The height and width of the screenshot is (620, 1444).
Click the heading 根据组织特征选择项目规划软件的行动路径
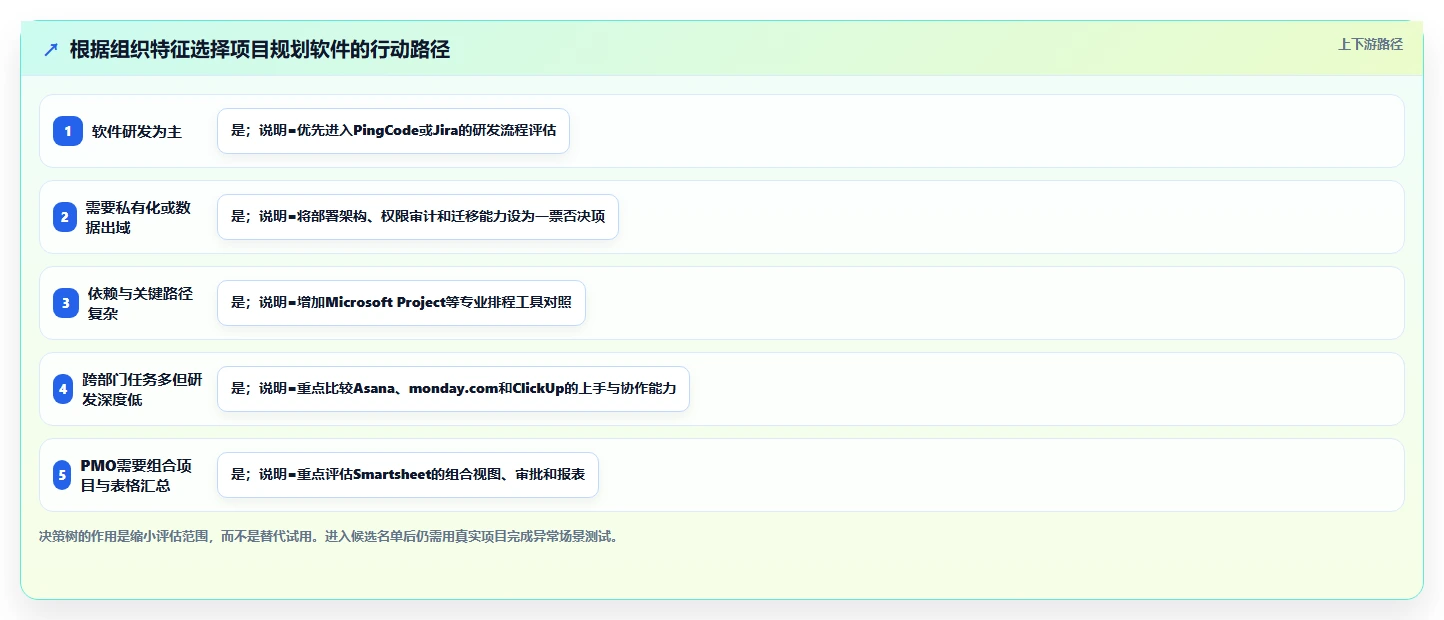coord(260,50)
